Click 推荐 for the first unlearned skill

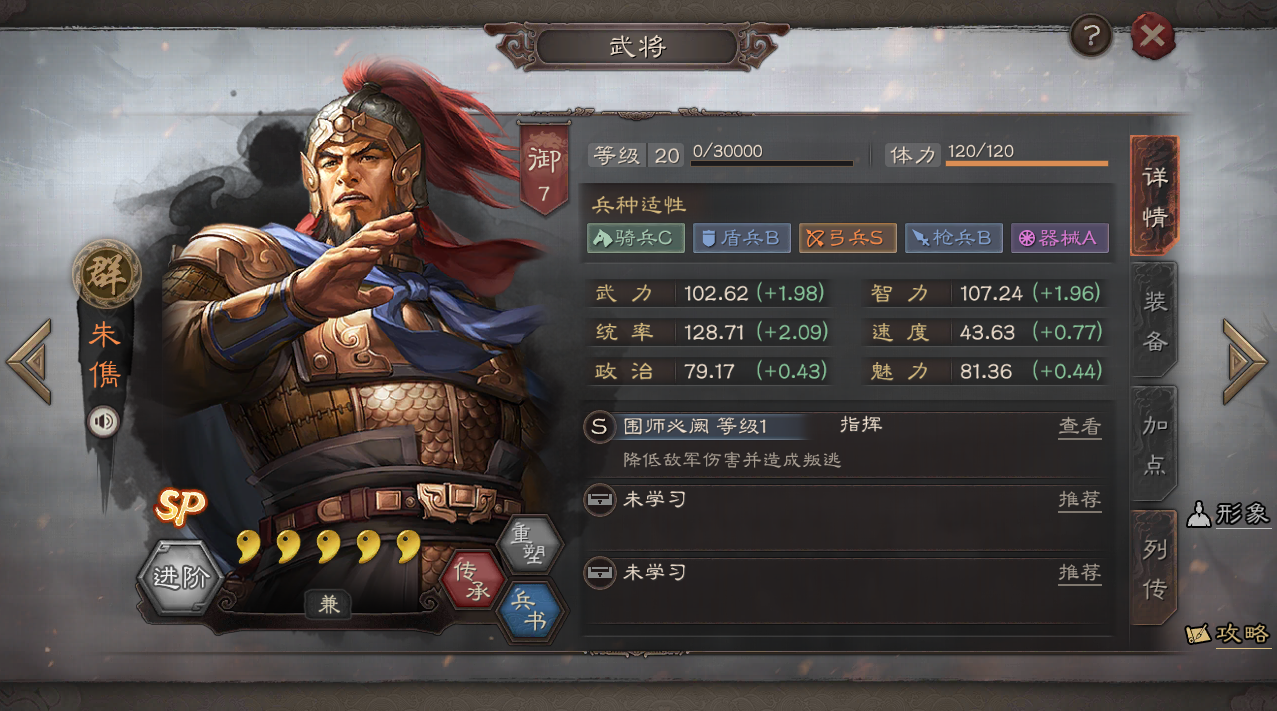point(1080,500)
